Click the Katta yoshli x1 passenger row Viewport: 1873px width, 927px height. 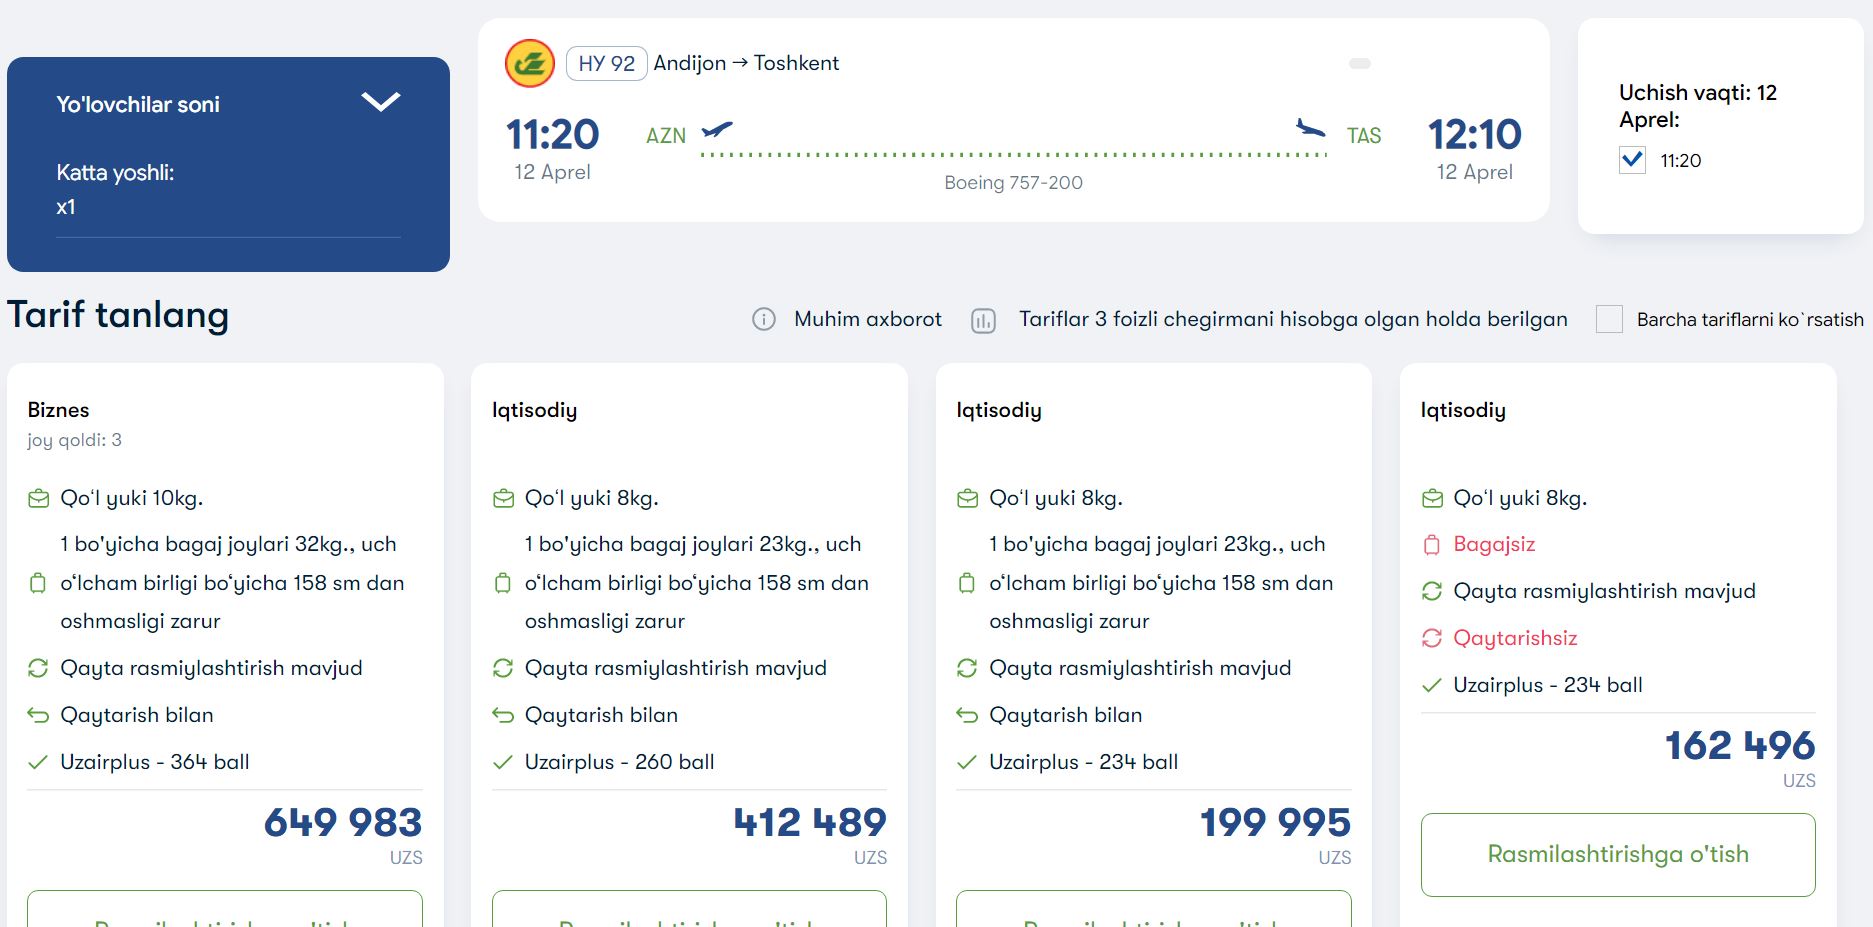click(228, 190)
